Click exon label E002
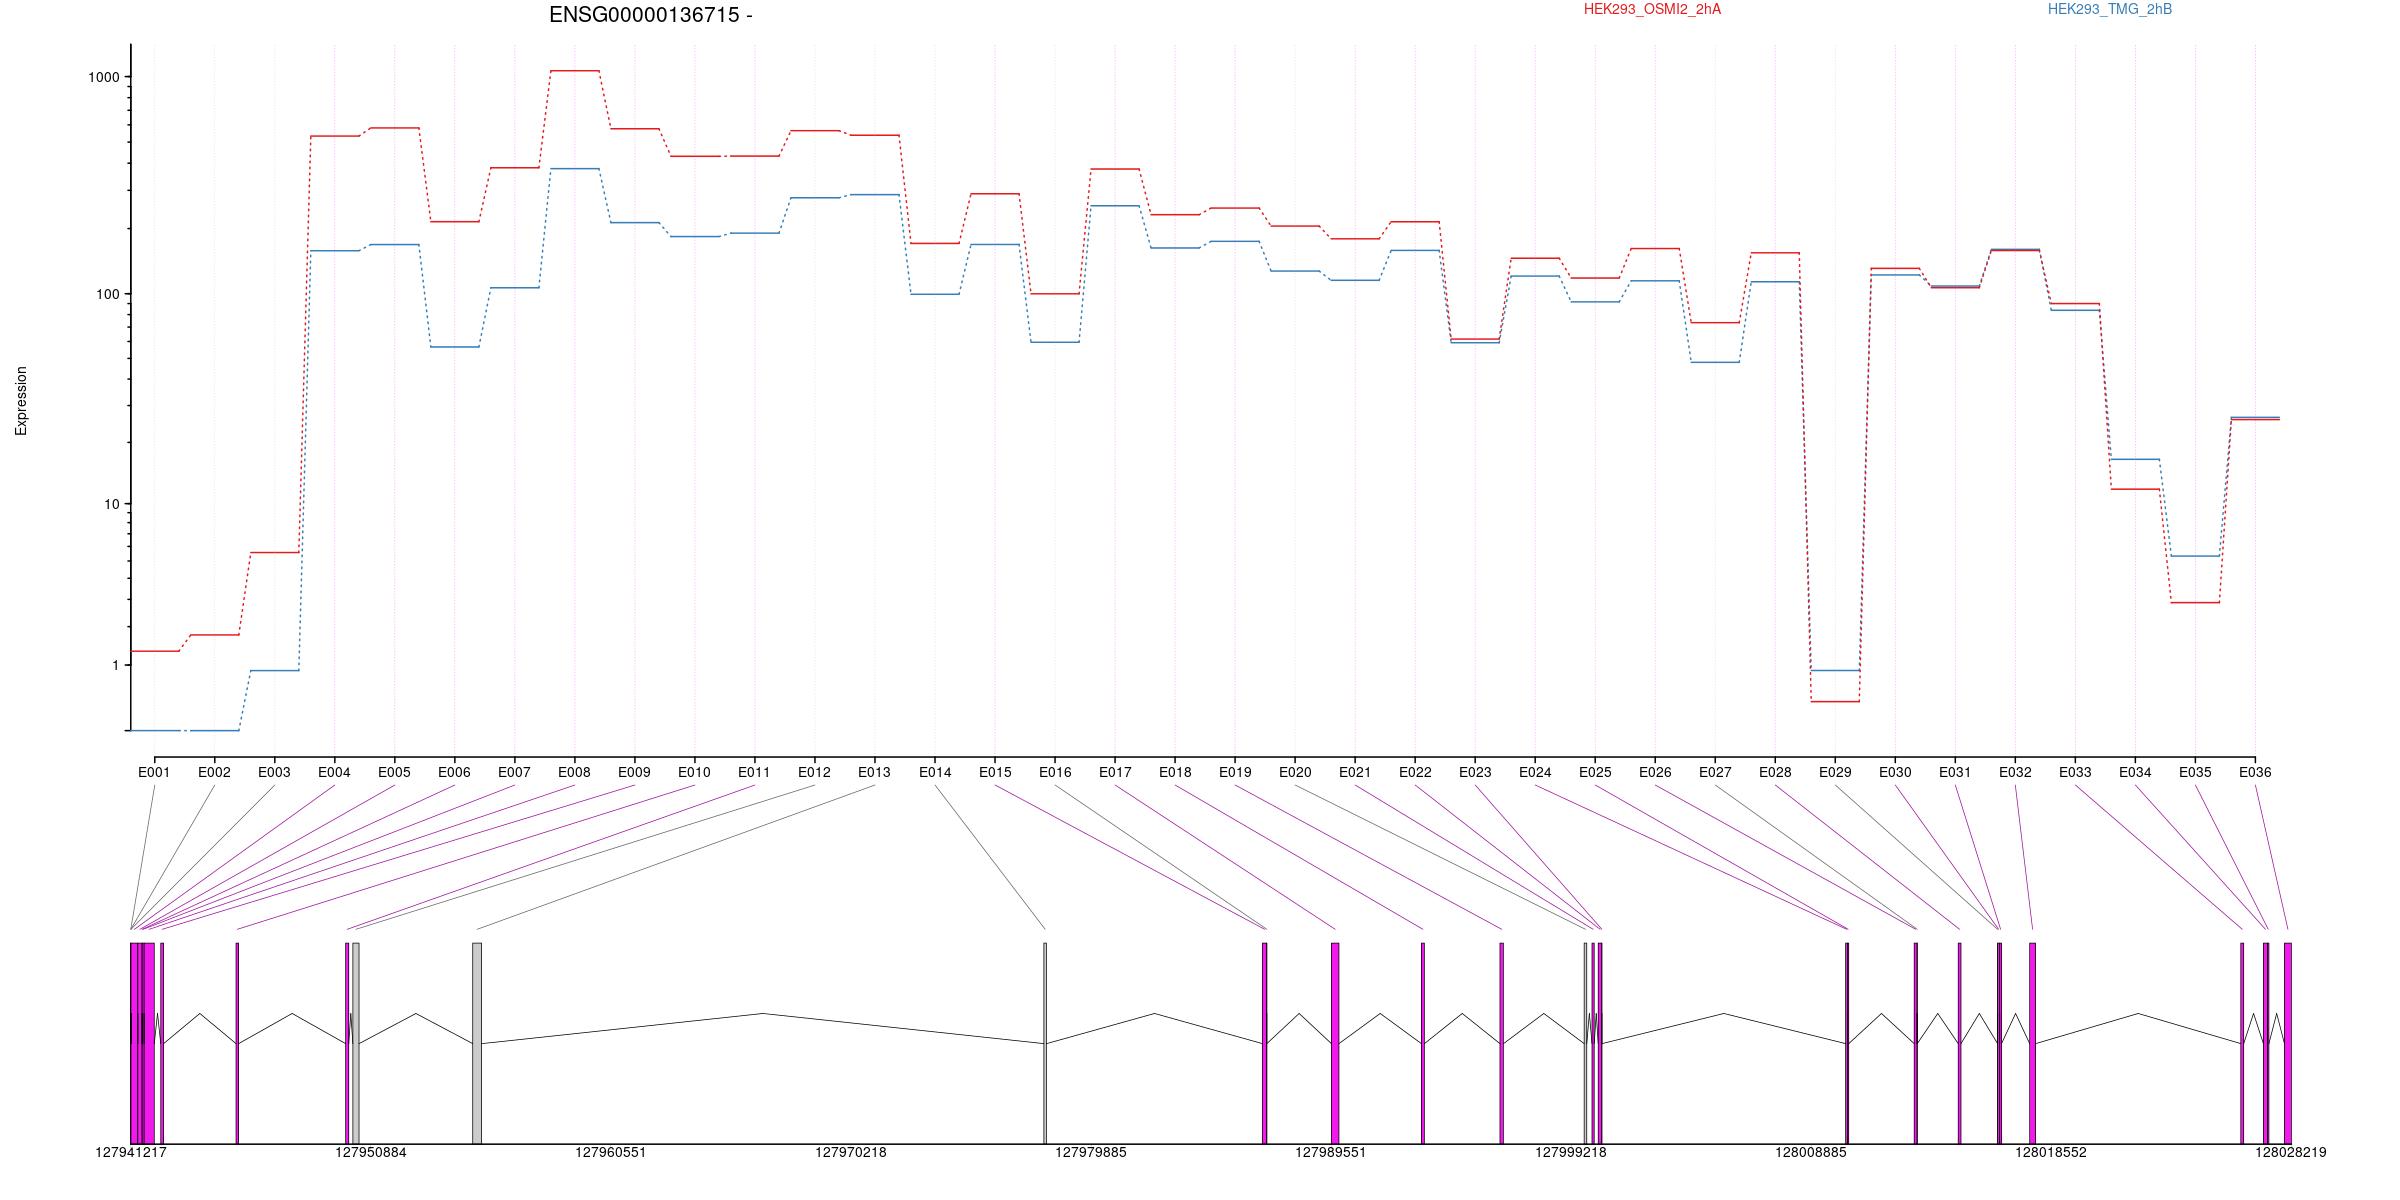2400x1200 pixels. point(214,772)
